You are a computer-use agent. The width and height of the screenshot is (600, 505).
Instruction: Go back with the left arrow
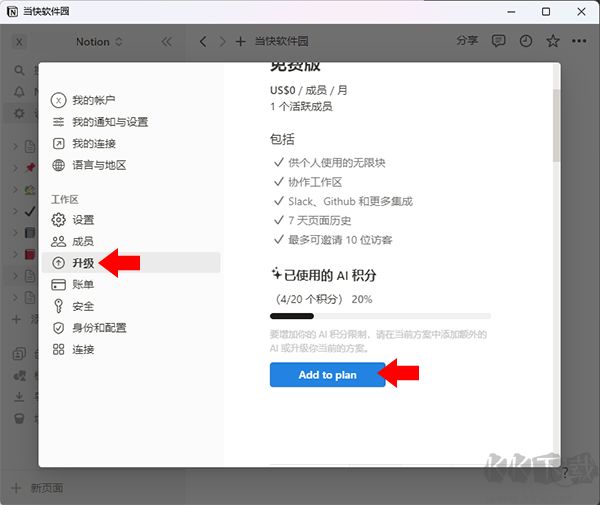coord(203,42)
